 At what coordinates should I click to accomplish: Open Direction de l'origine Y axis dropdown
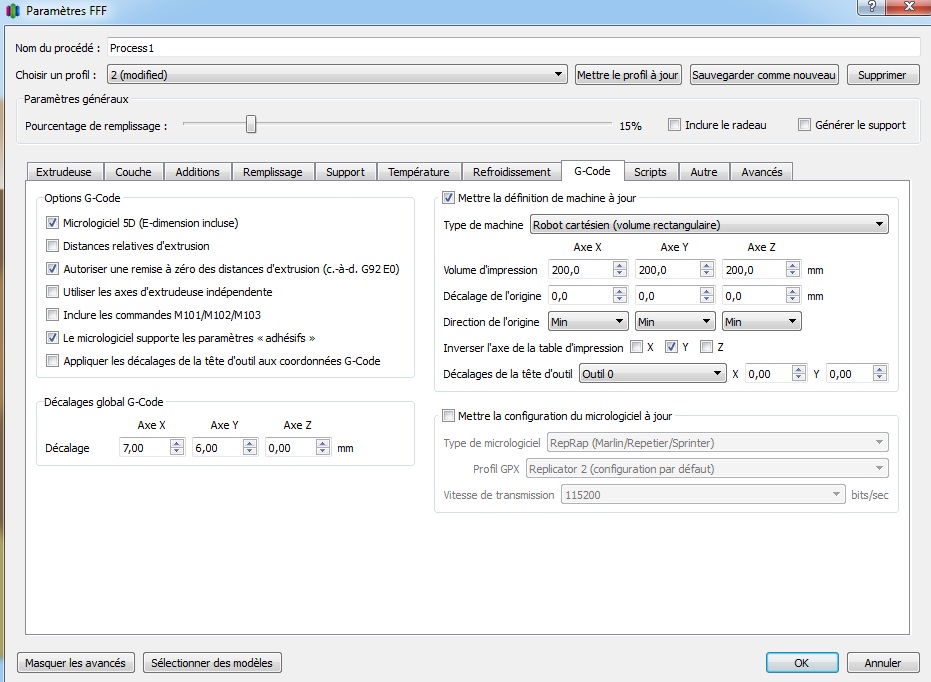click(674, 322)
